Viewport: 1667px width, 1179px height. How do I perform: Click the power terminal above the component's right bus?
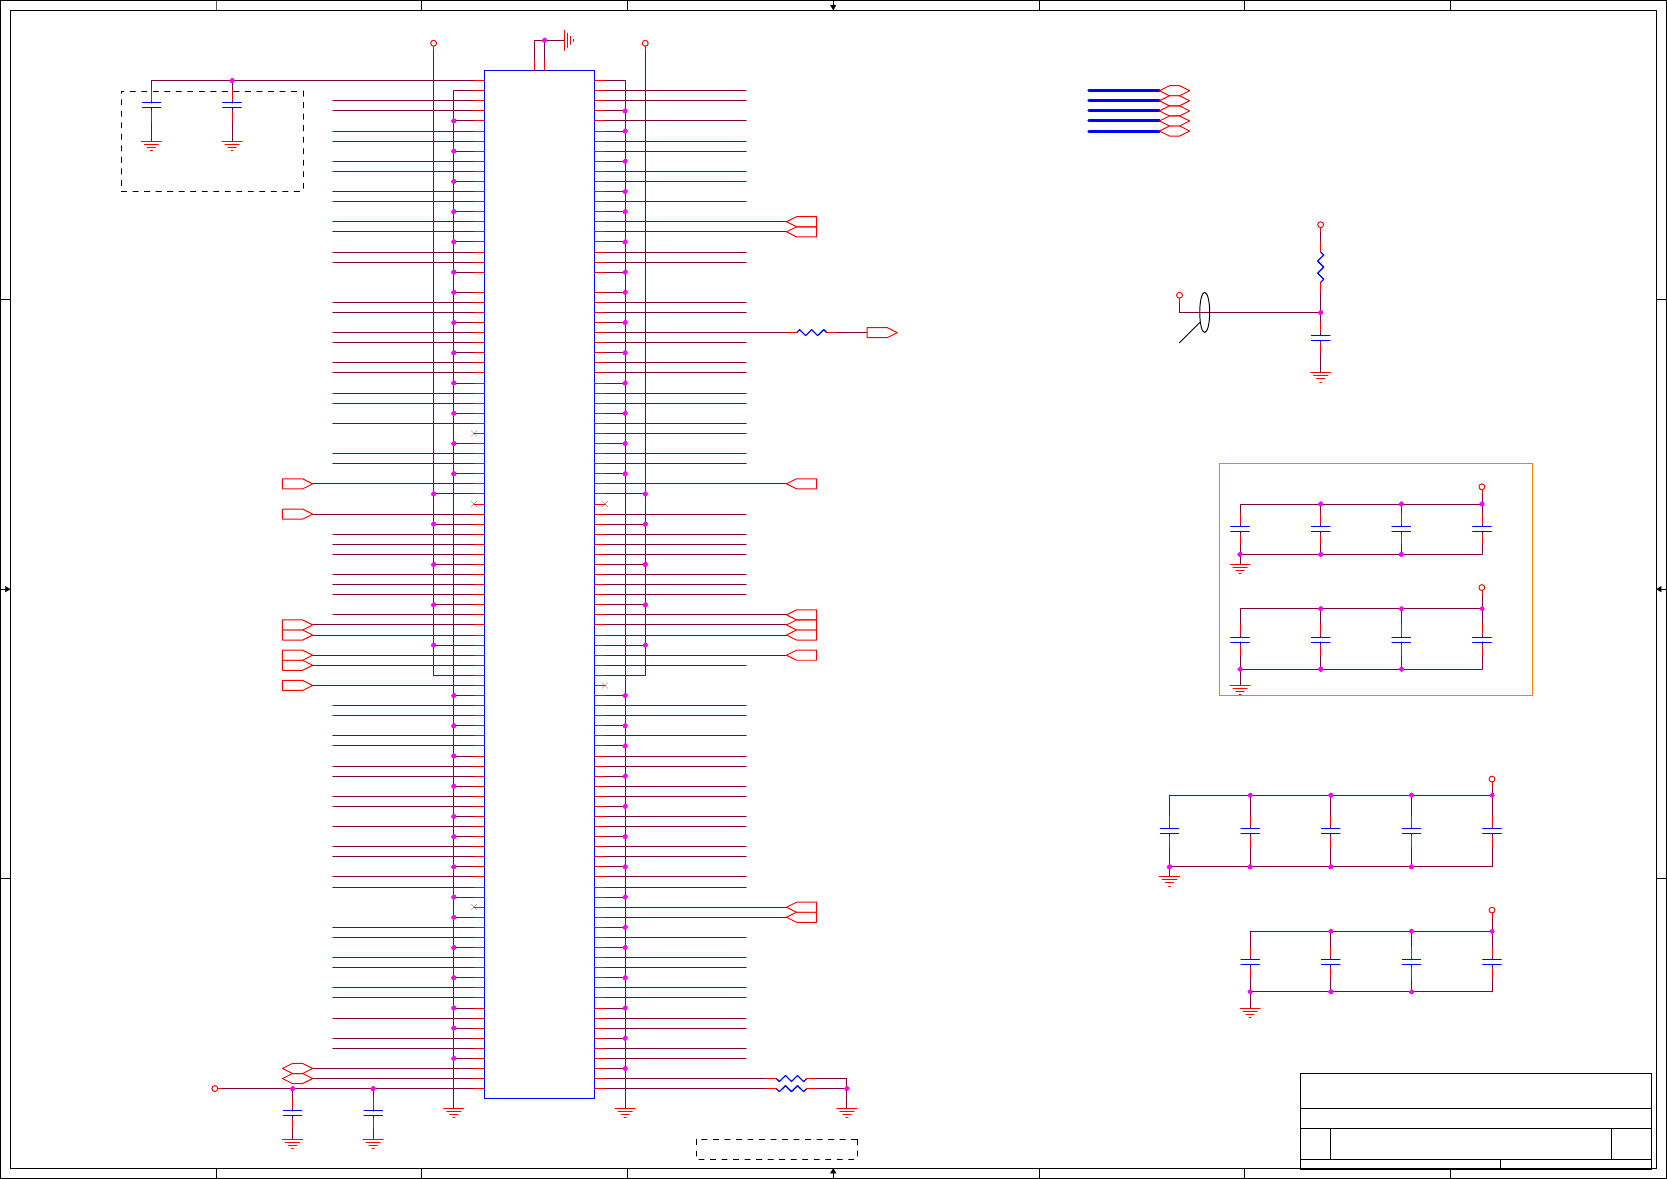pyautogui.click(x=645, y=43)
